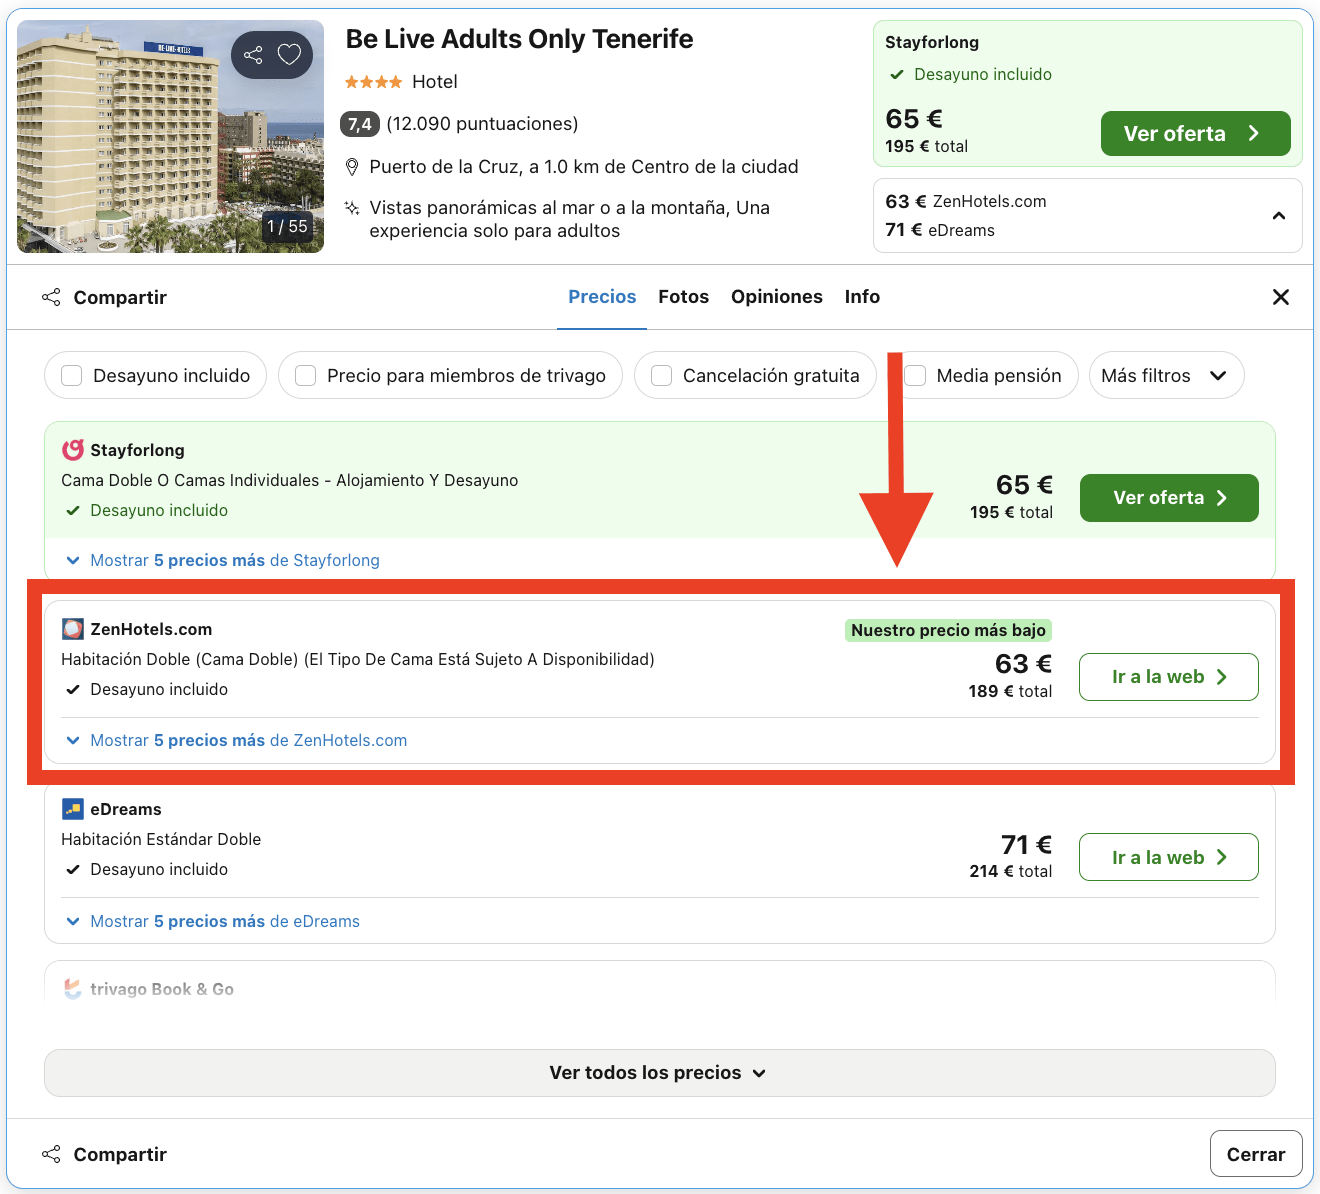Viewport: 1320px width, 1194px height.
Task: Click share icon beside bottom Compartir
Action: [51, 1154]
